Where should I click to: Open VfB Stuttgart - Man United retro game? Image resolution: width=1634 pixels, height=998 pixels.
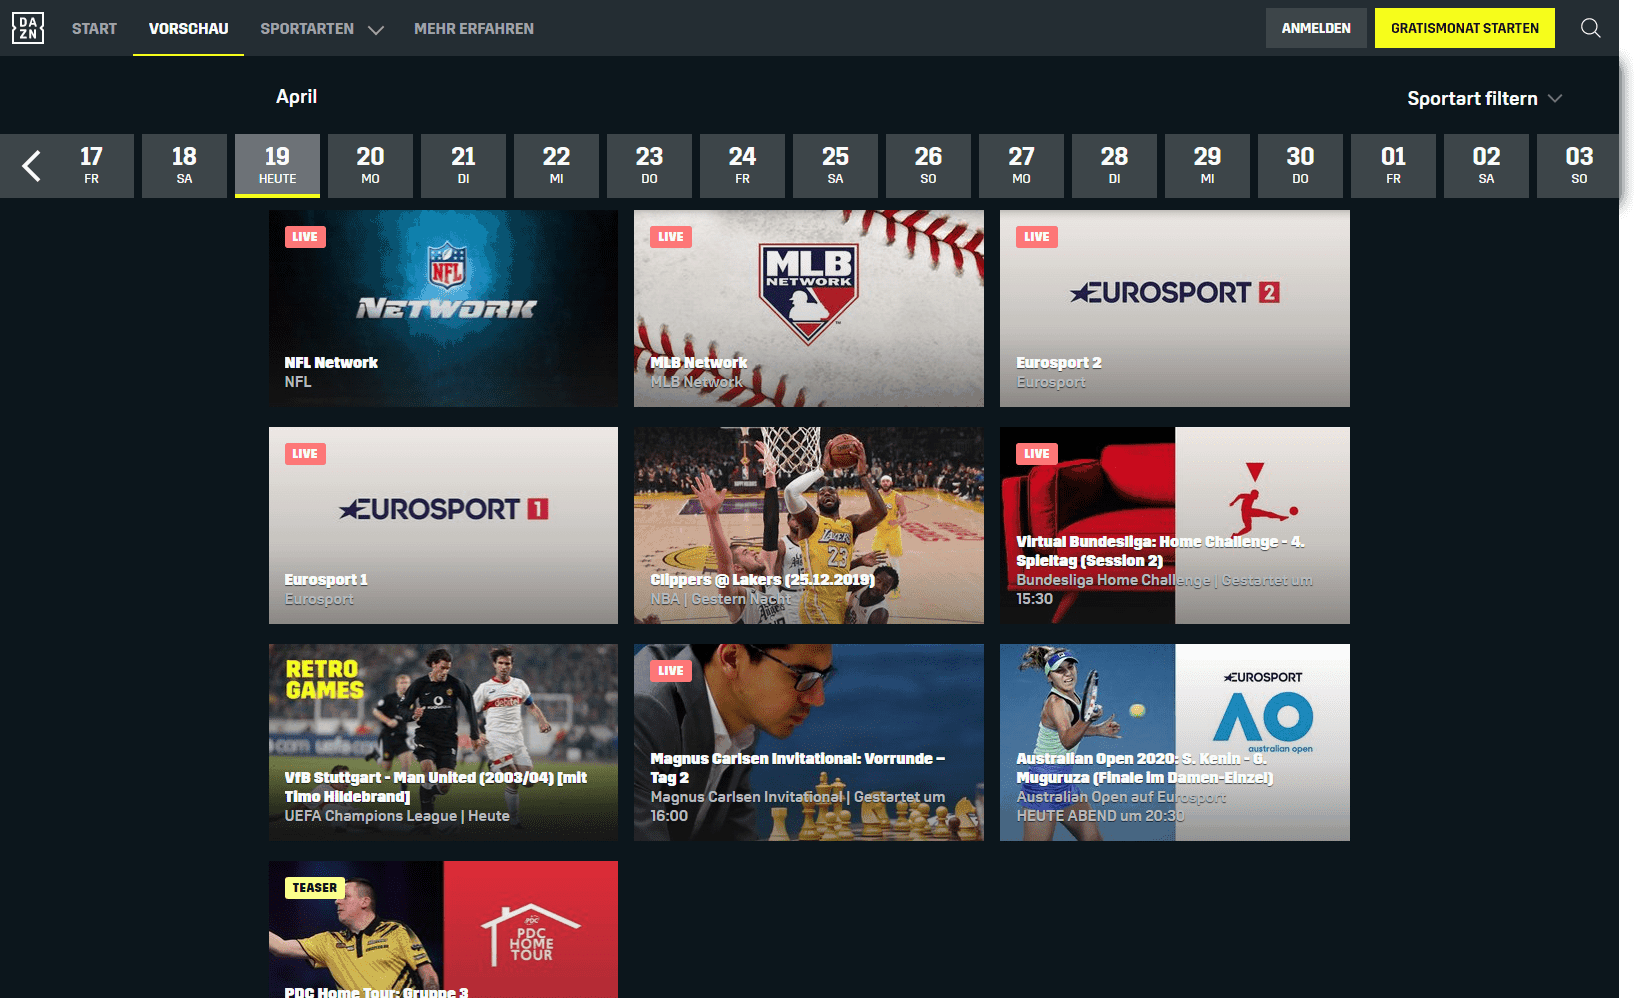443,742
